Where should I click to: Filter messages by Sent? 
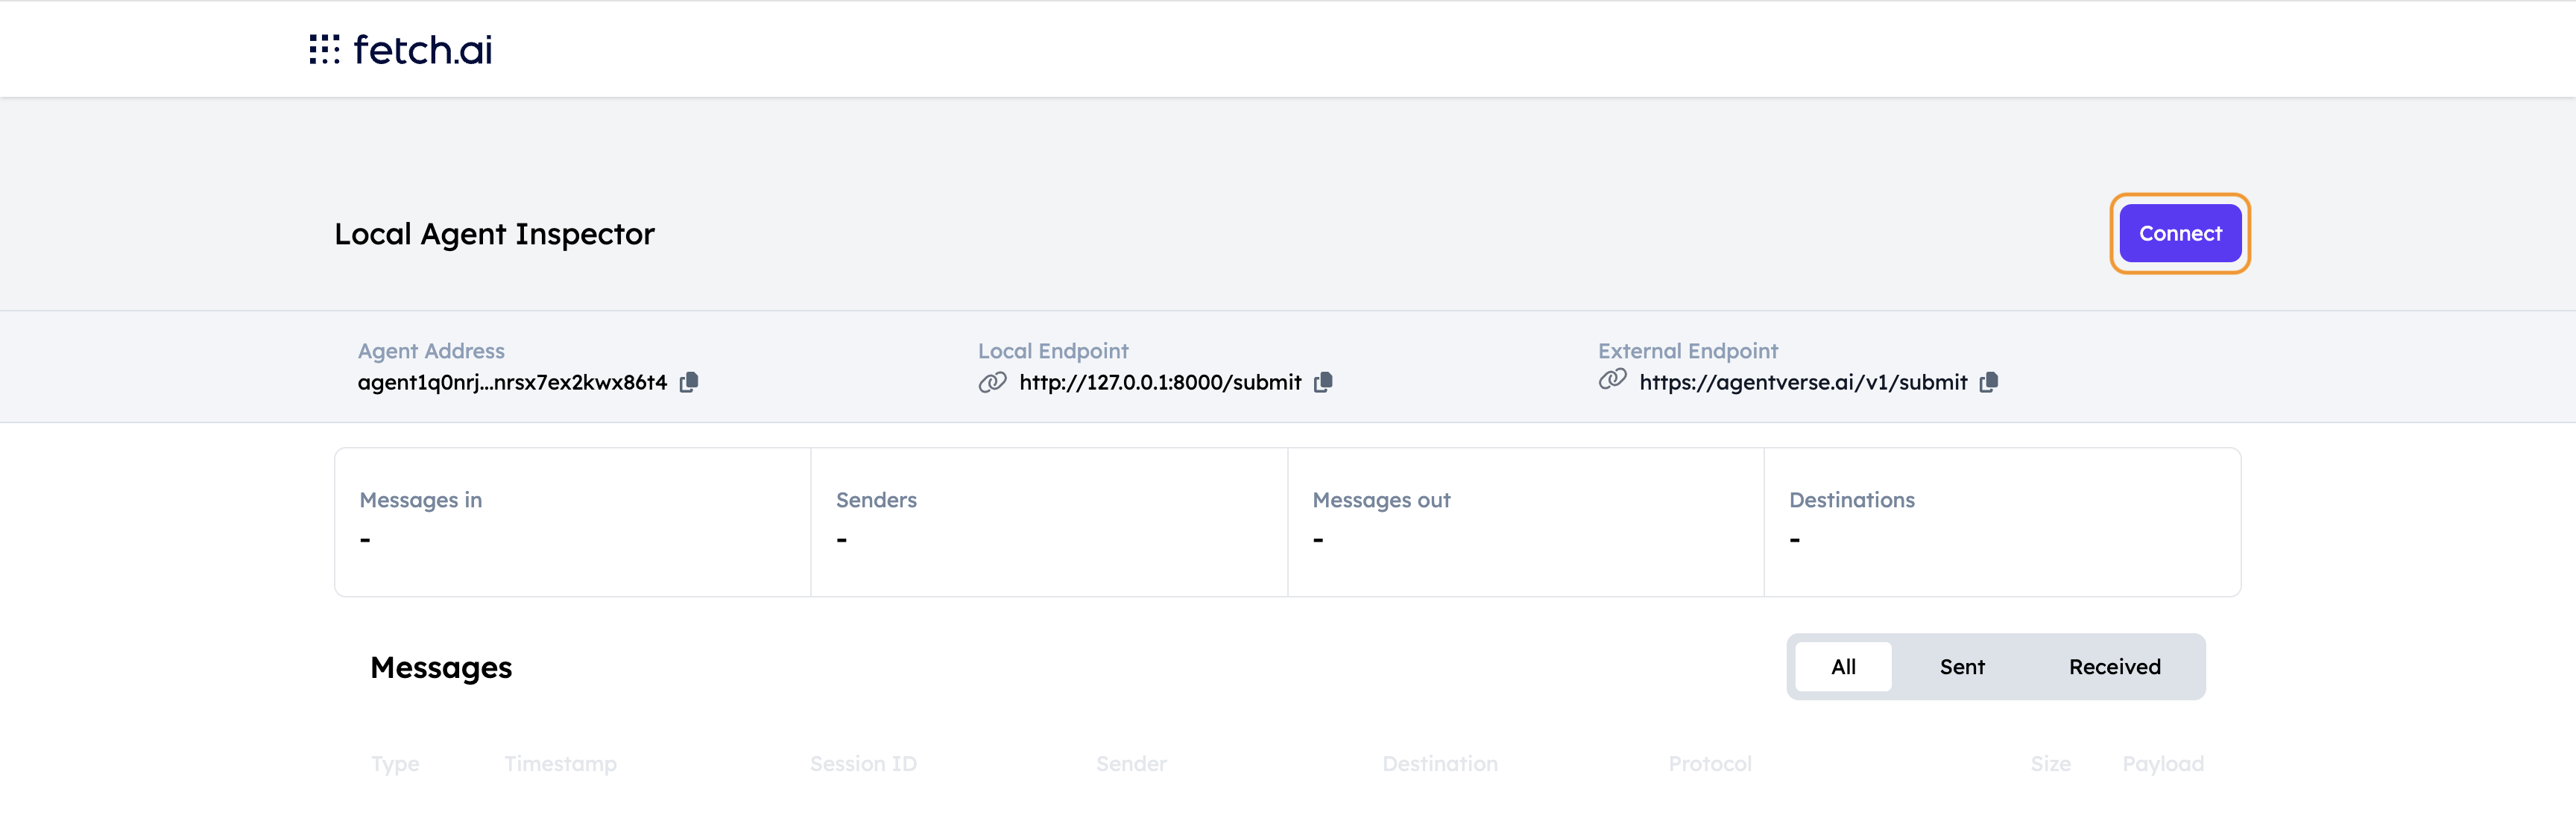[x=1962, y=667]
